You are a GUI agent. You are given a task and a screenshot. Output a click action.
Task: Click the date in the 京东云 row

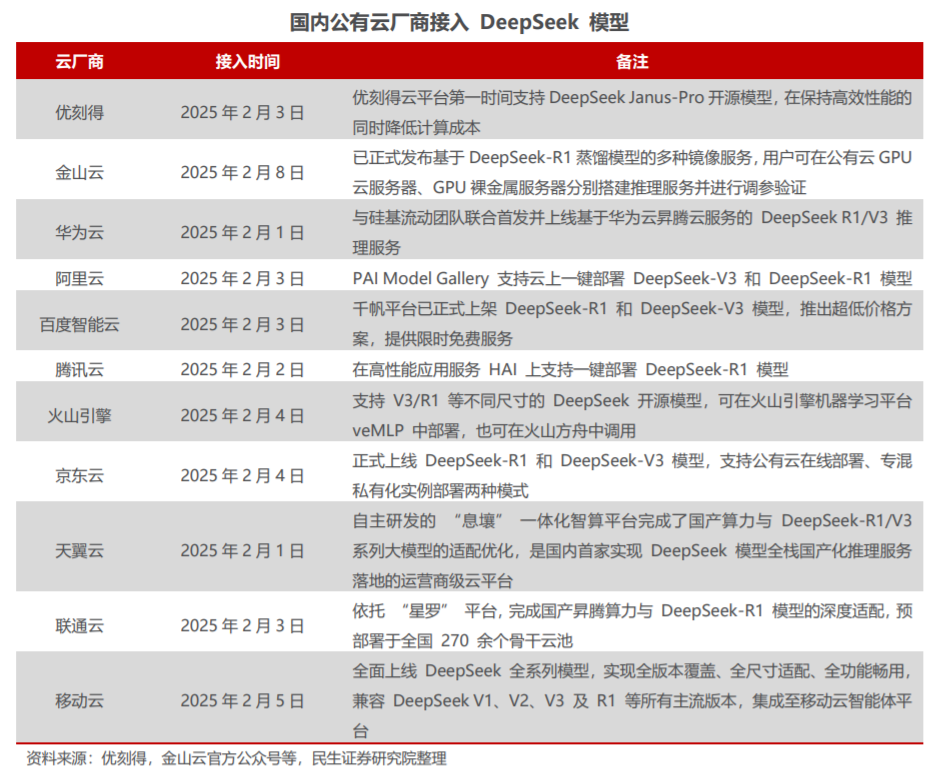coord(242,476)
